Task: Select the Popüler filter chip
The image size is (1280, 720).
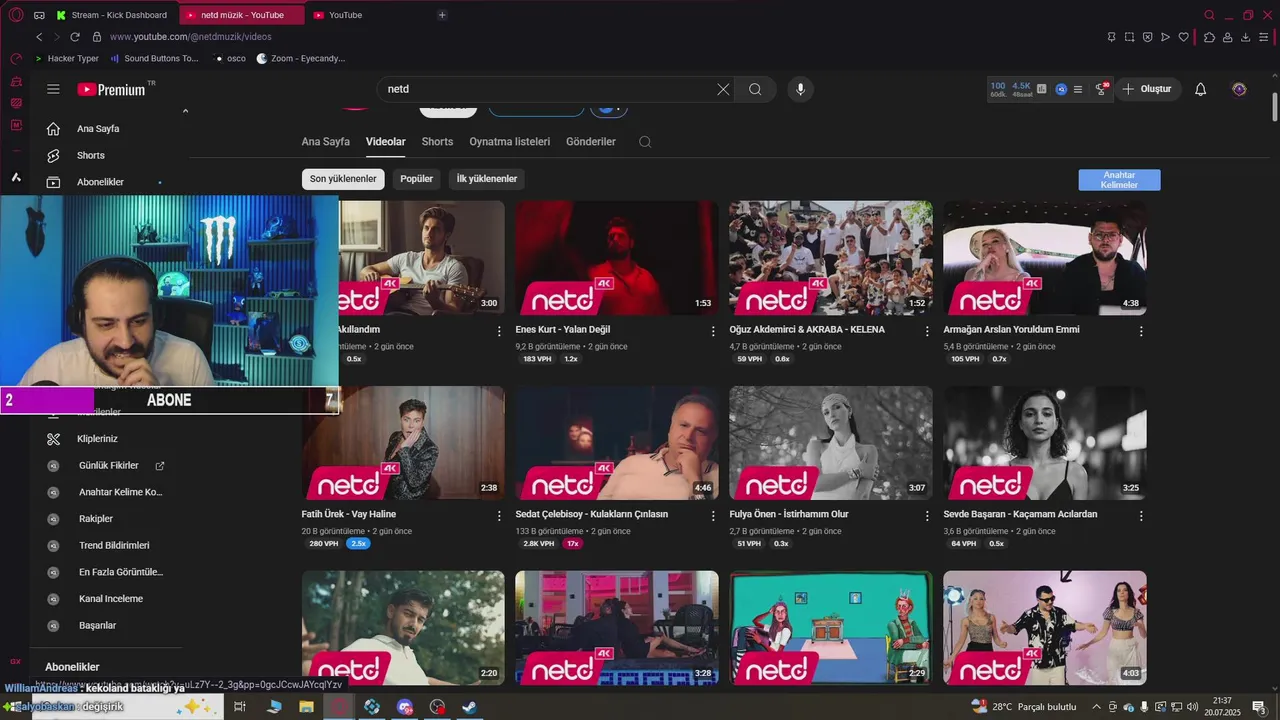Action: click(417, 179)
